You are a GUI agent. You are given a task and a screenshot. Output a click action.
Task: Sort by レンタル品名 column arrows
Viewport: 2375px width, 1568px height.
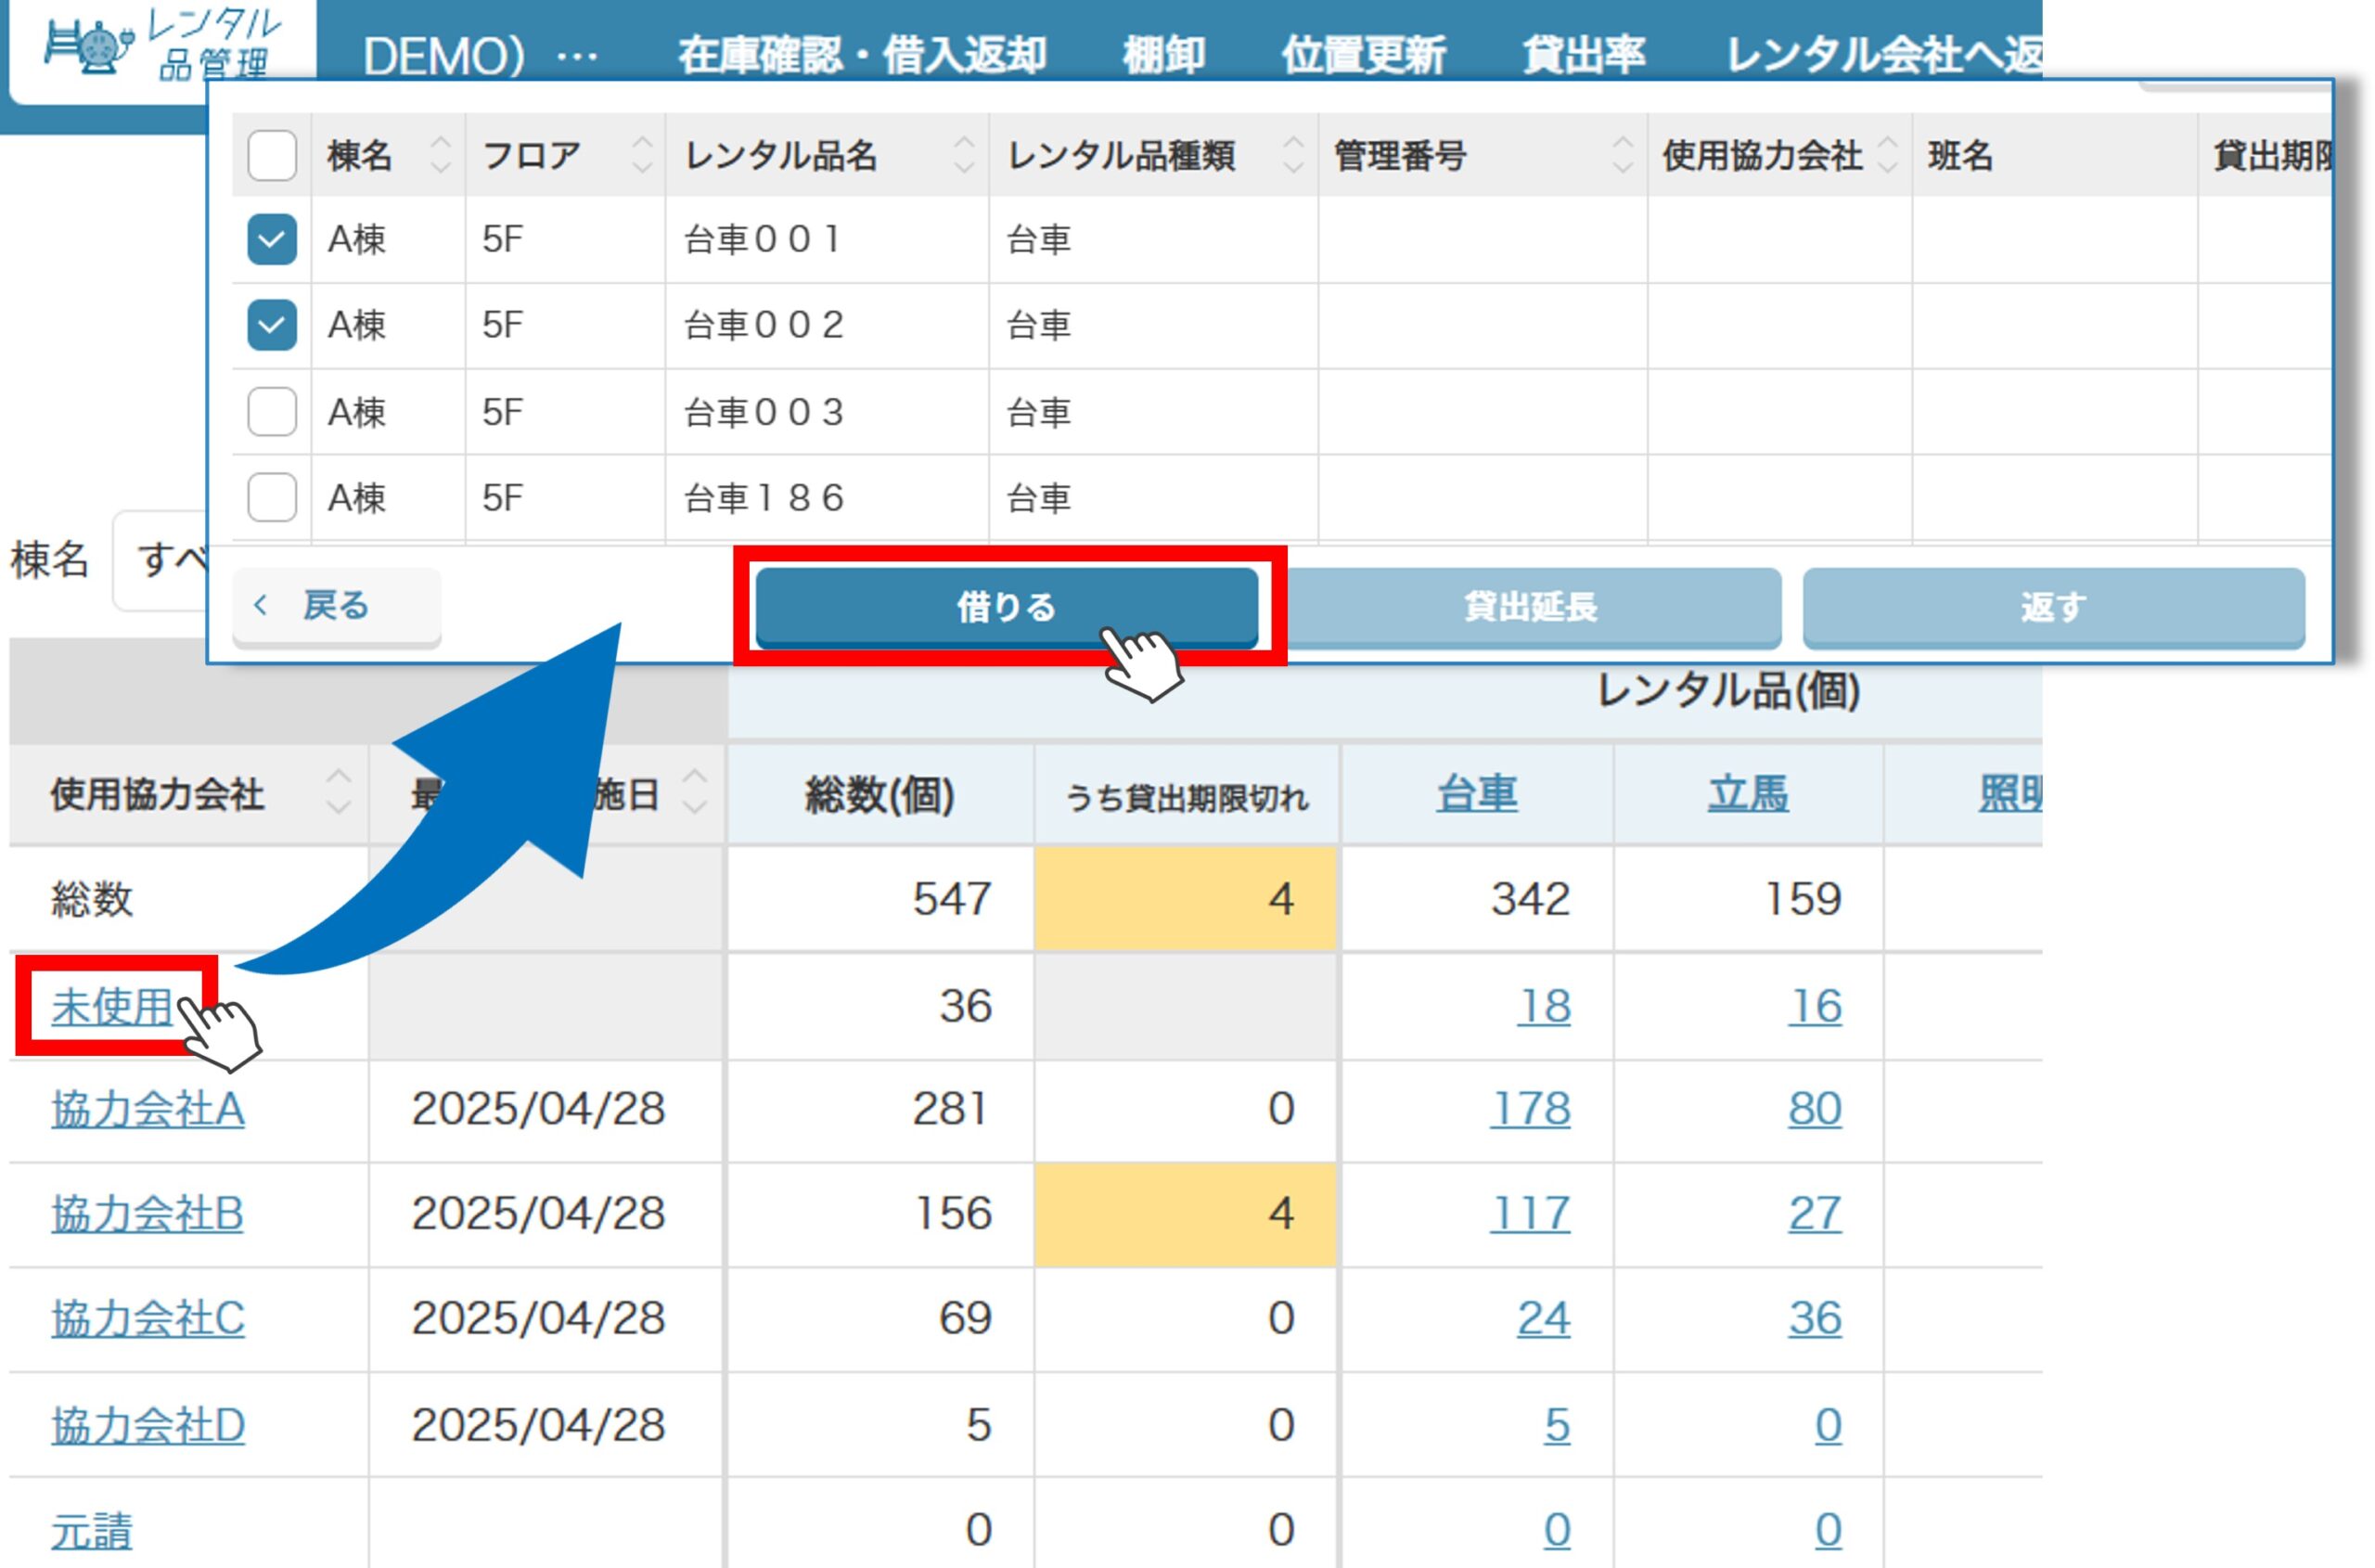[x=963, y=156]
